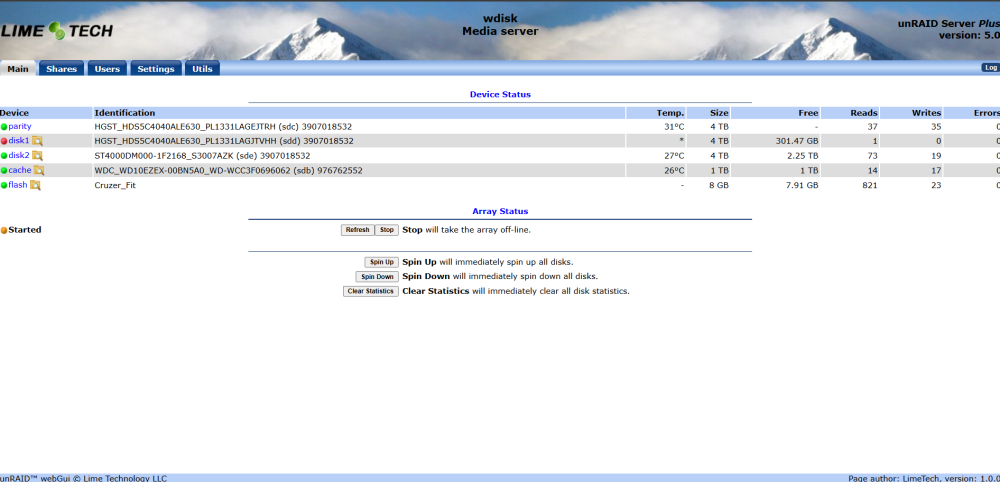Click the ST4000DM000 identification text
Viewport: 1000px width, 482px height.
202,156
